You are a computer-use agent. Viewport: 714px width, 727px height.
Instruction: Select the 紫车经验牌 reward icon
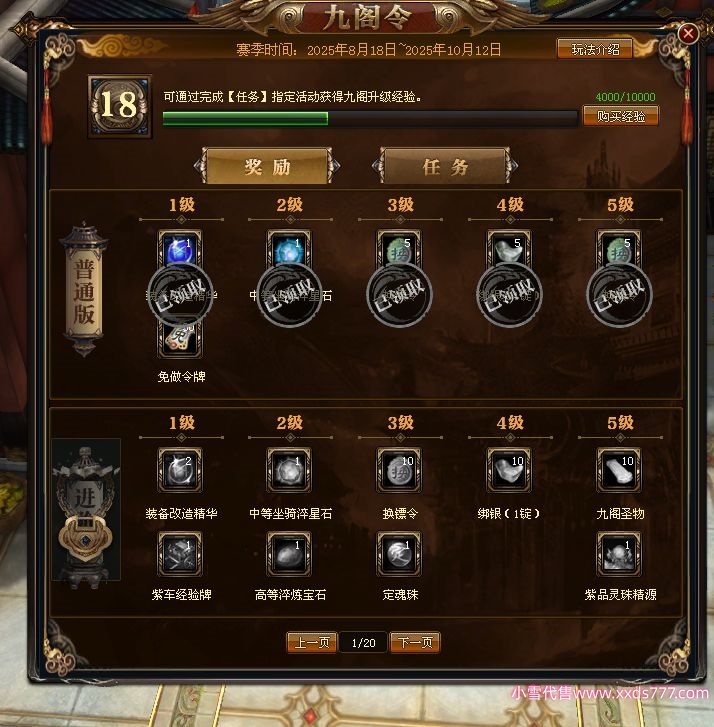point(180,554)
